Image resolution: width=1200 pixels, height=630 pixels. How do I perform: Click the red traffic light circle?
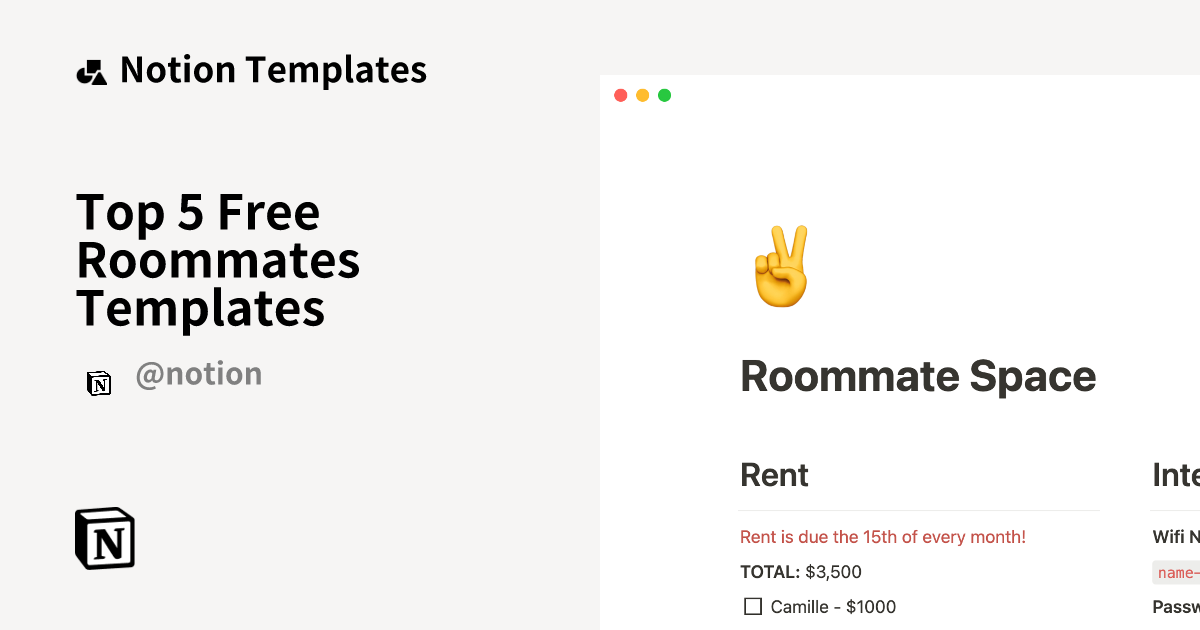tap(620, 94)
